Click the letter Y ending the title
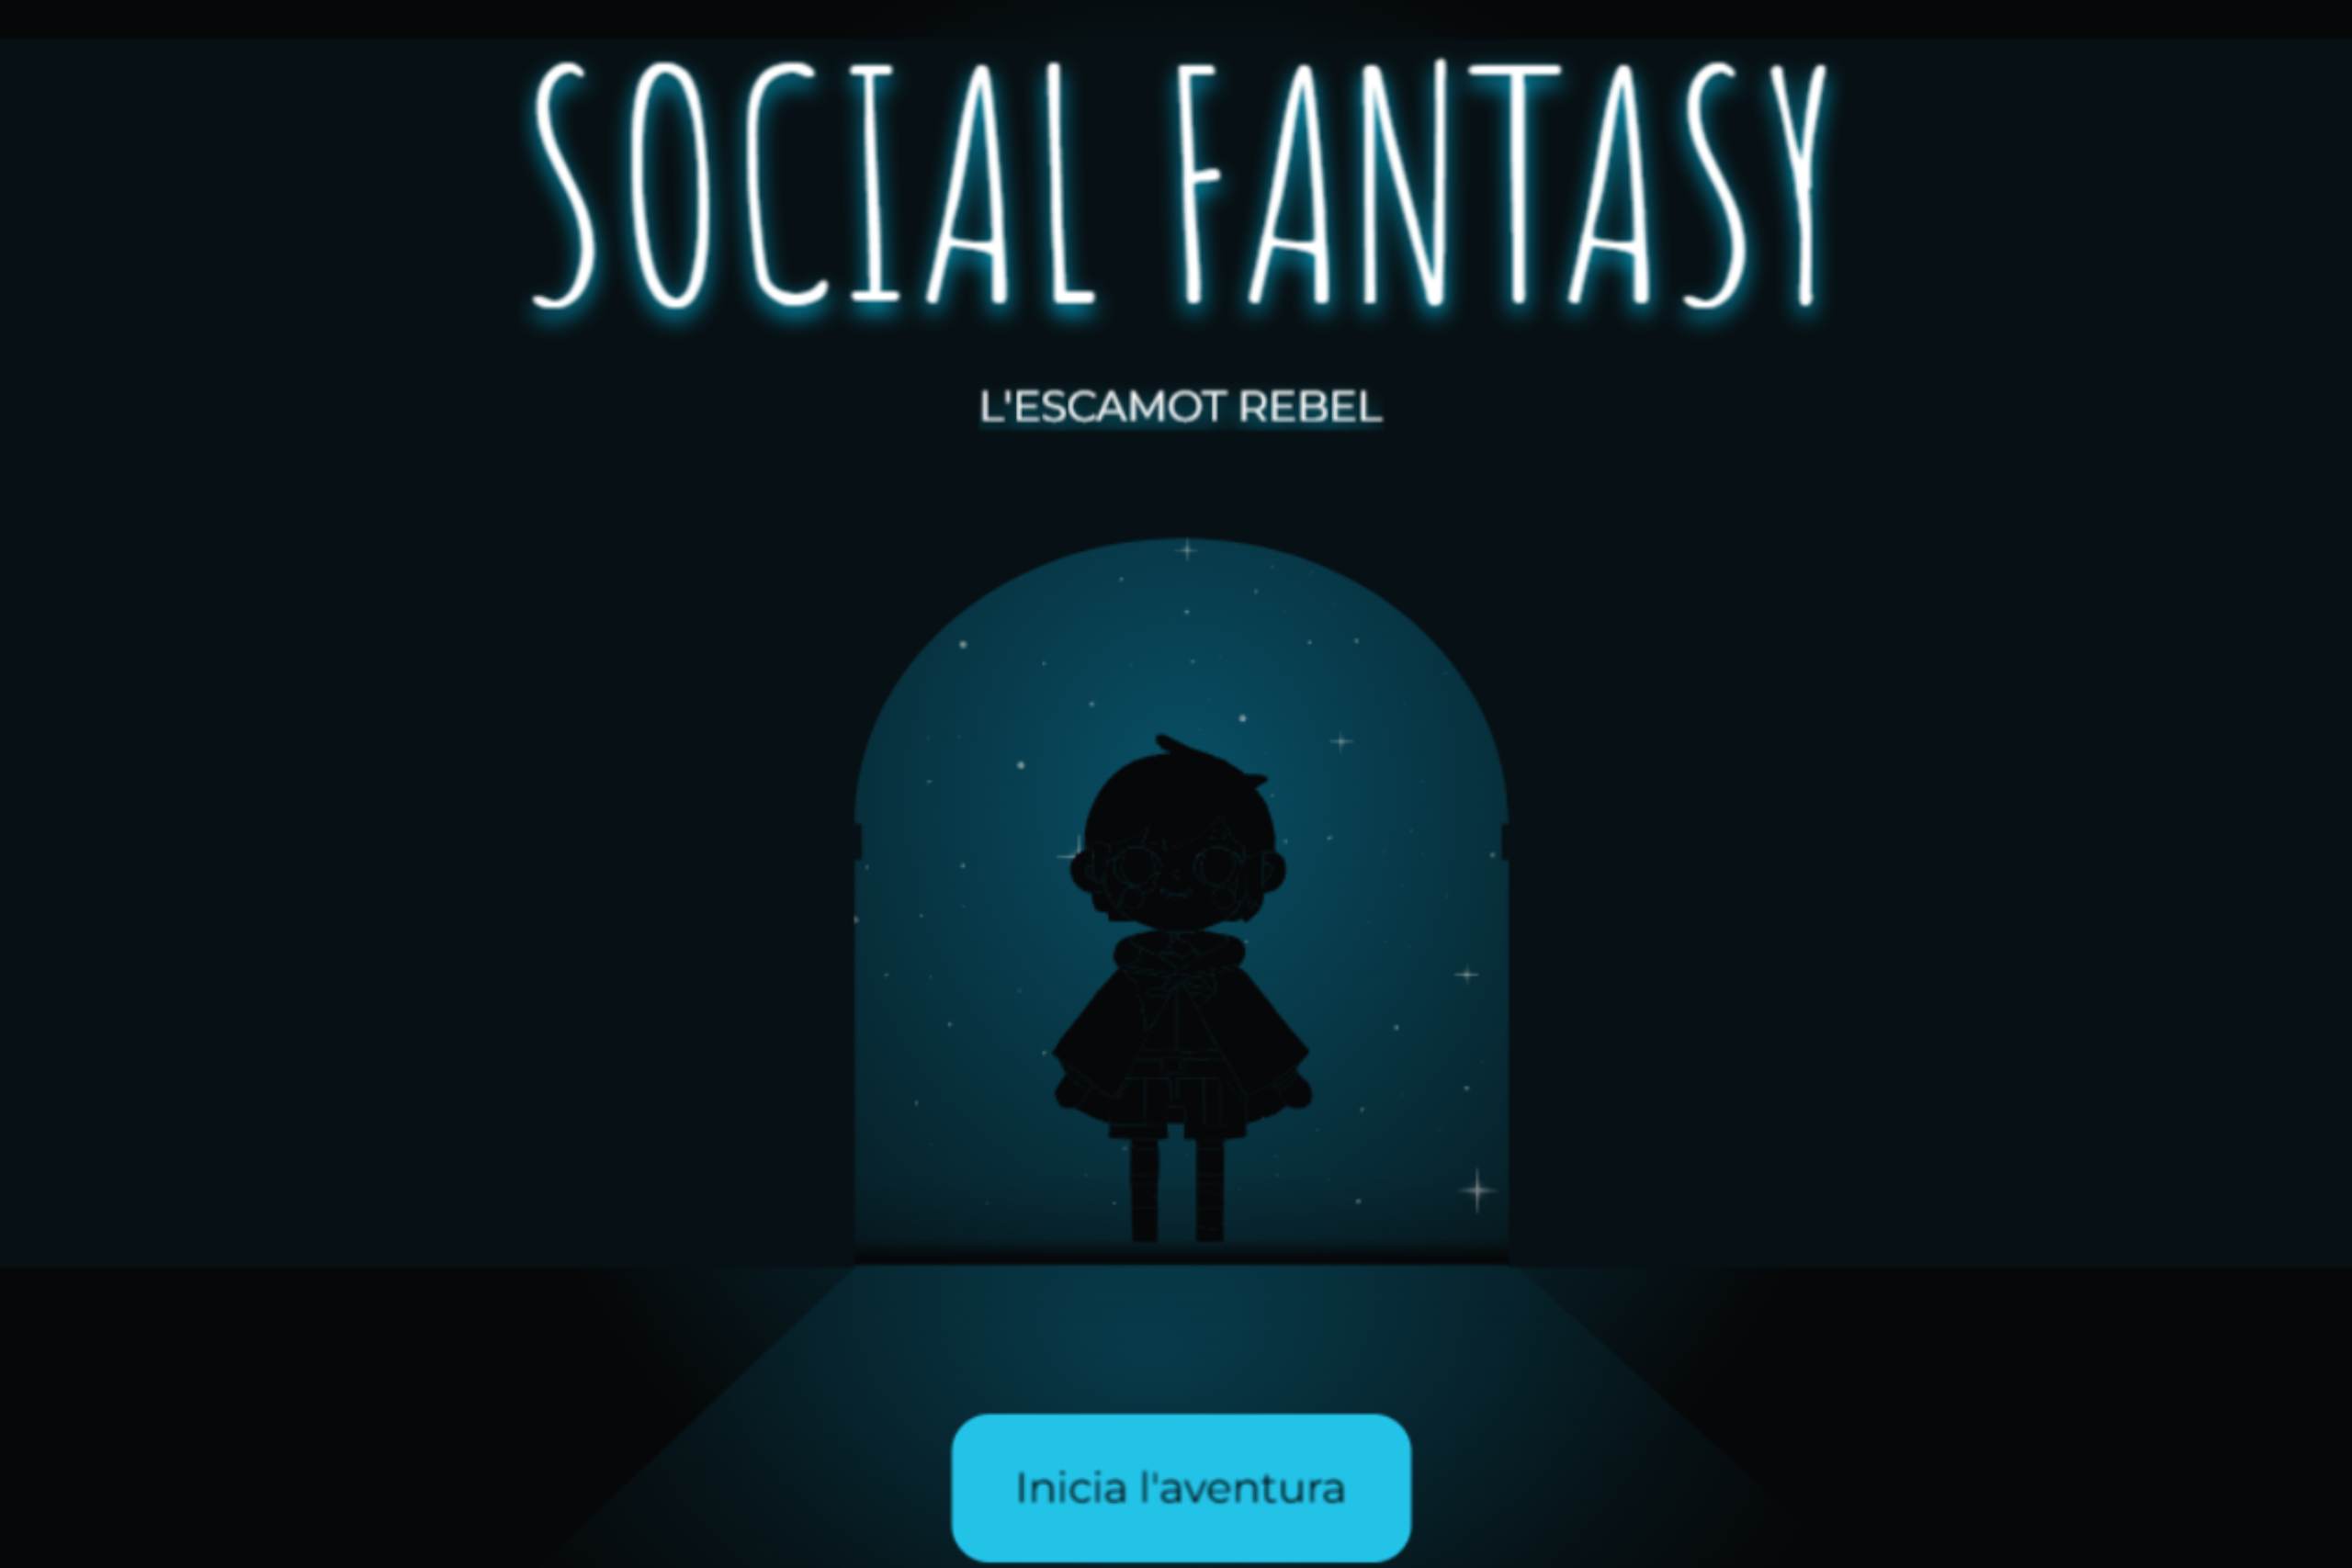This screenshot has width=2352, height=1568. (1795, 184)
